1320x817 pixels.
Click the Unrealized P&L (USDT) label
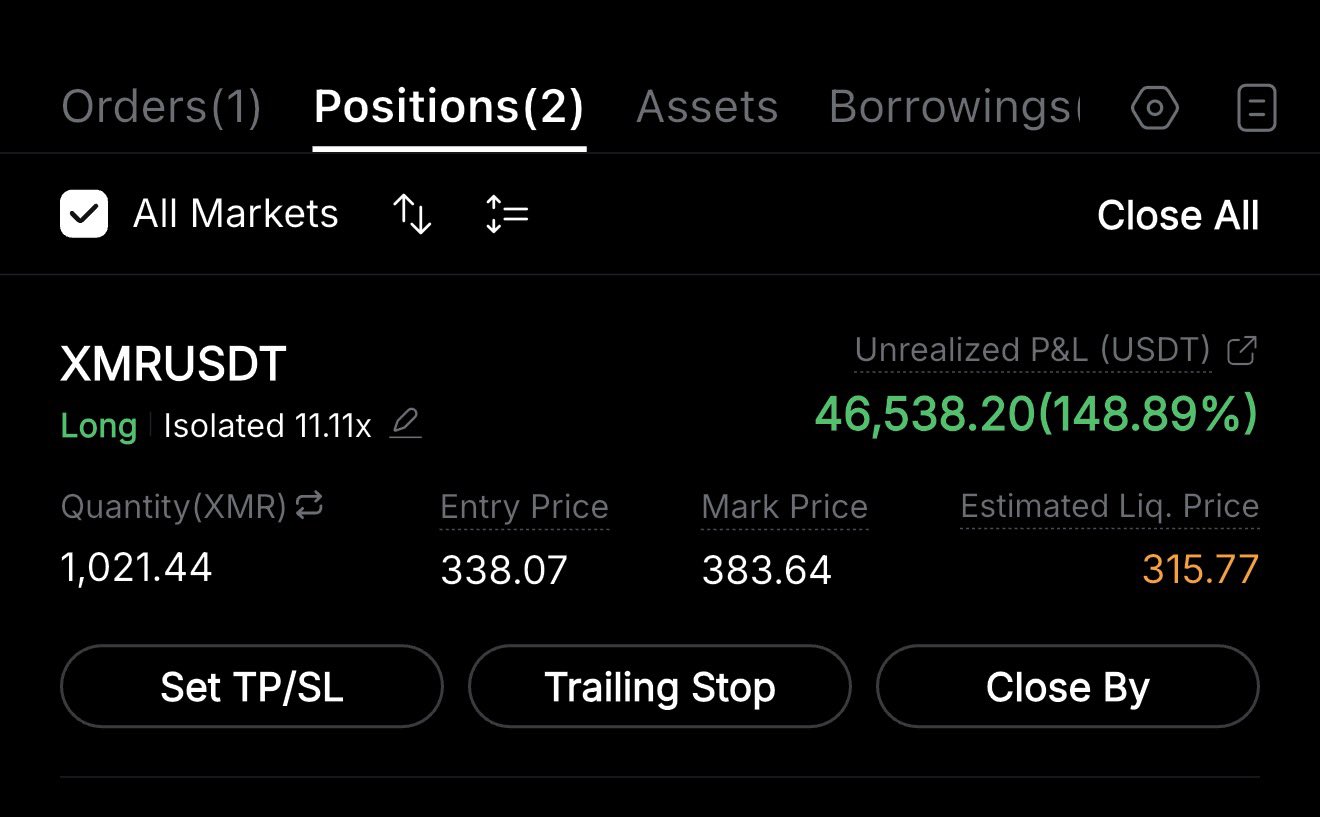[x=1033, y=351]
